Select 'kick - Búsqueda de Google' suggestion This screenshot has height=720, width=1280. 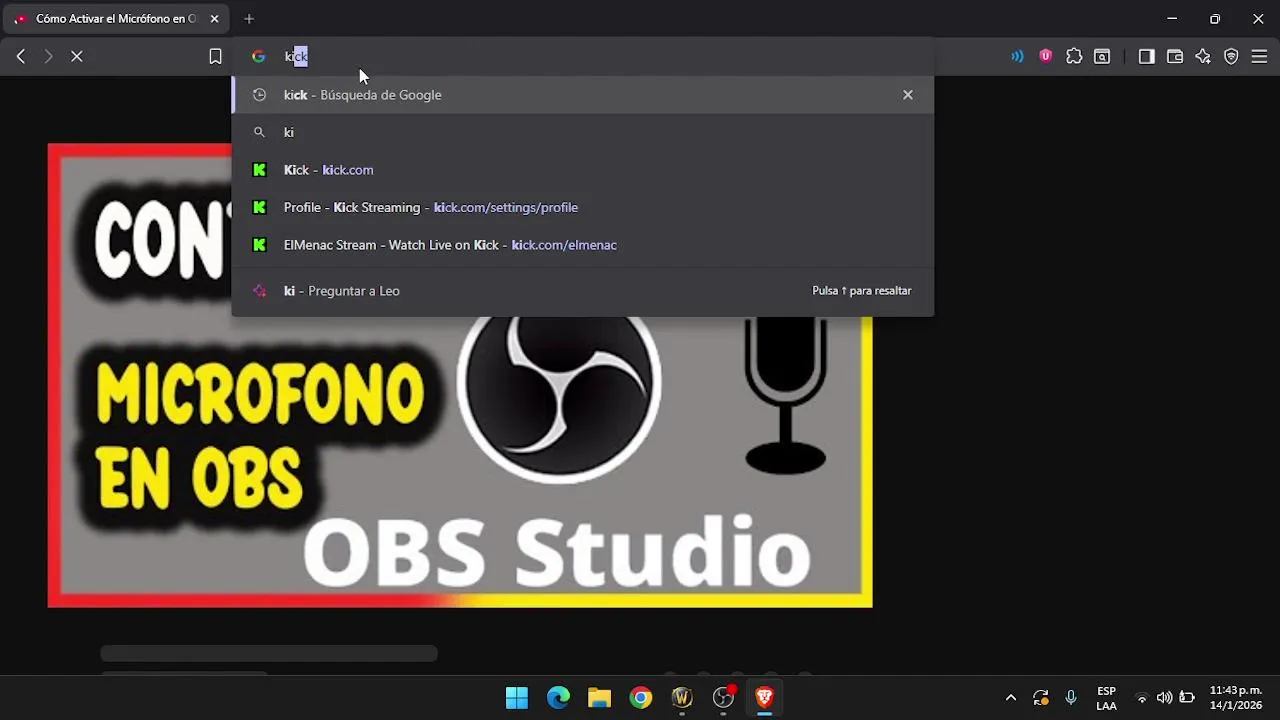tap(582, 95)
